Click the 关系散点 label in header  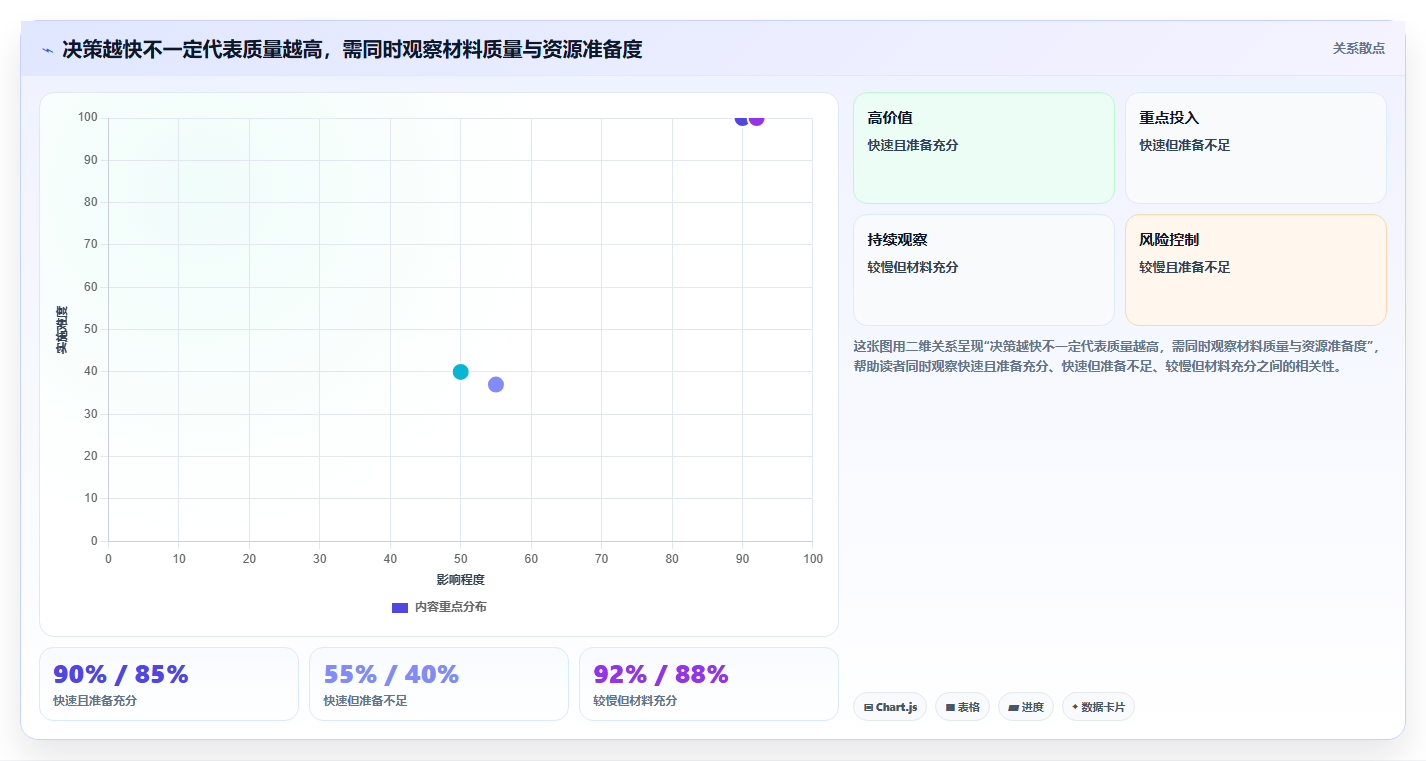(1359, 48)
